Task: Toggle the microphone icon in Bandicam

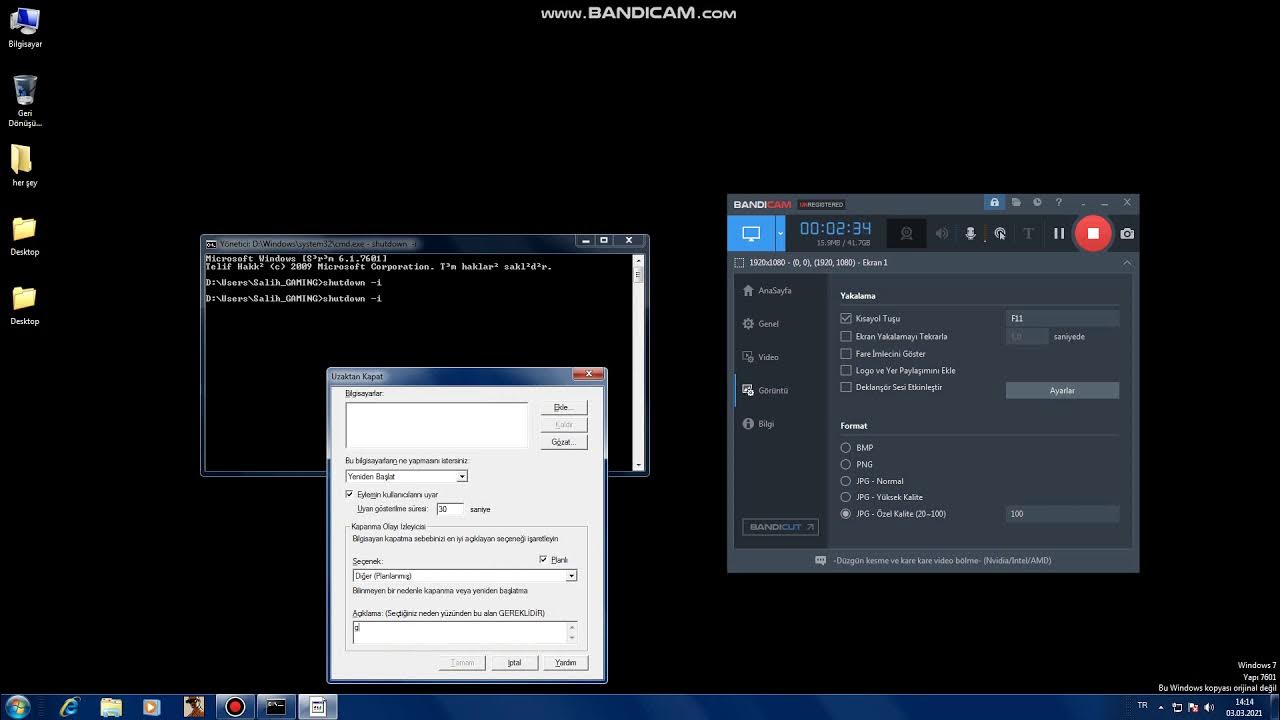Action: [x=970, y=233]
